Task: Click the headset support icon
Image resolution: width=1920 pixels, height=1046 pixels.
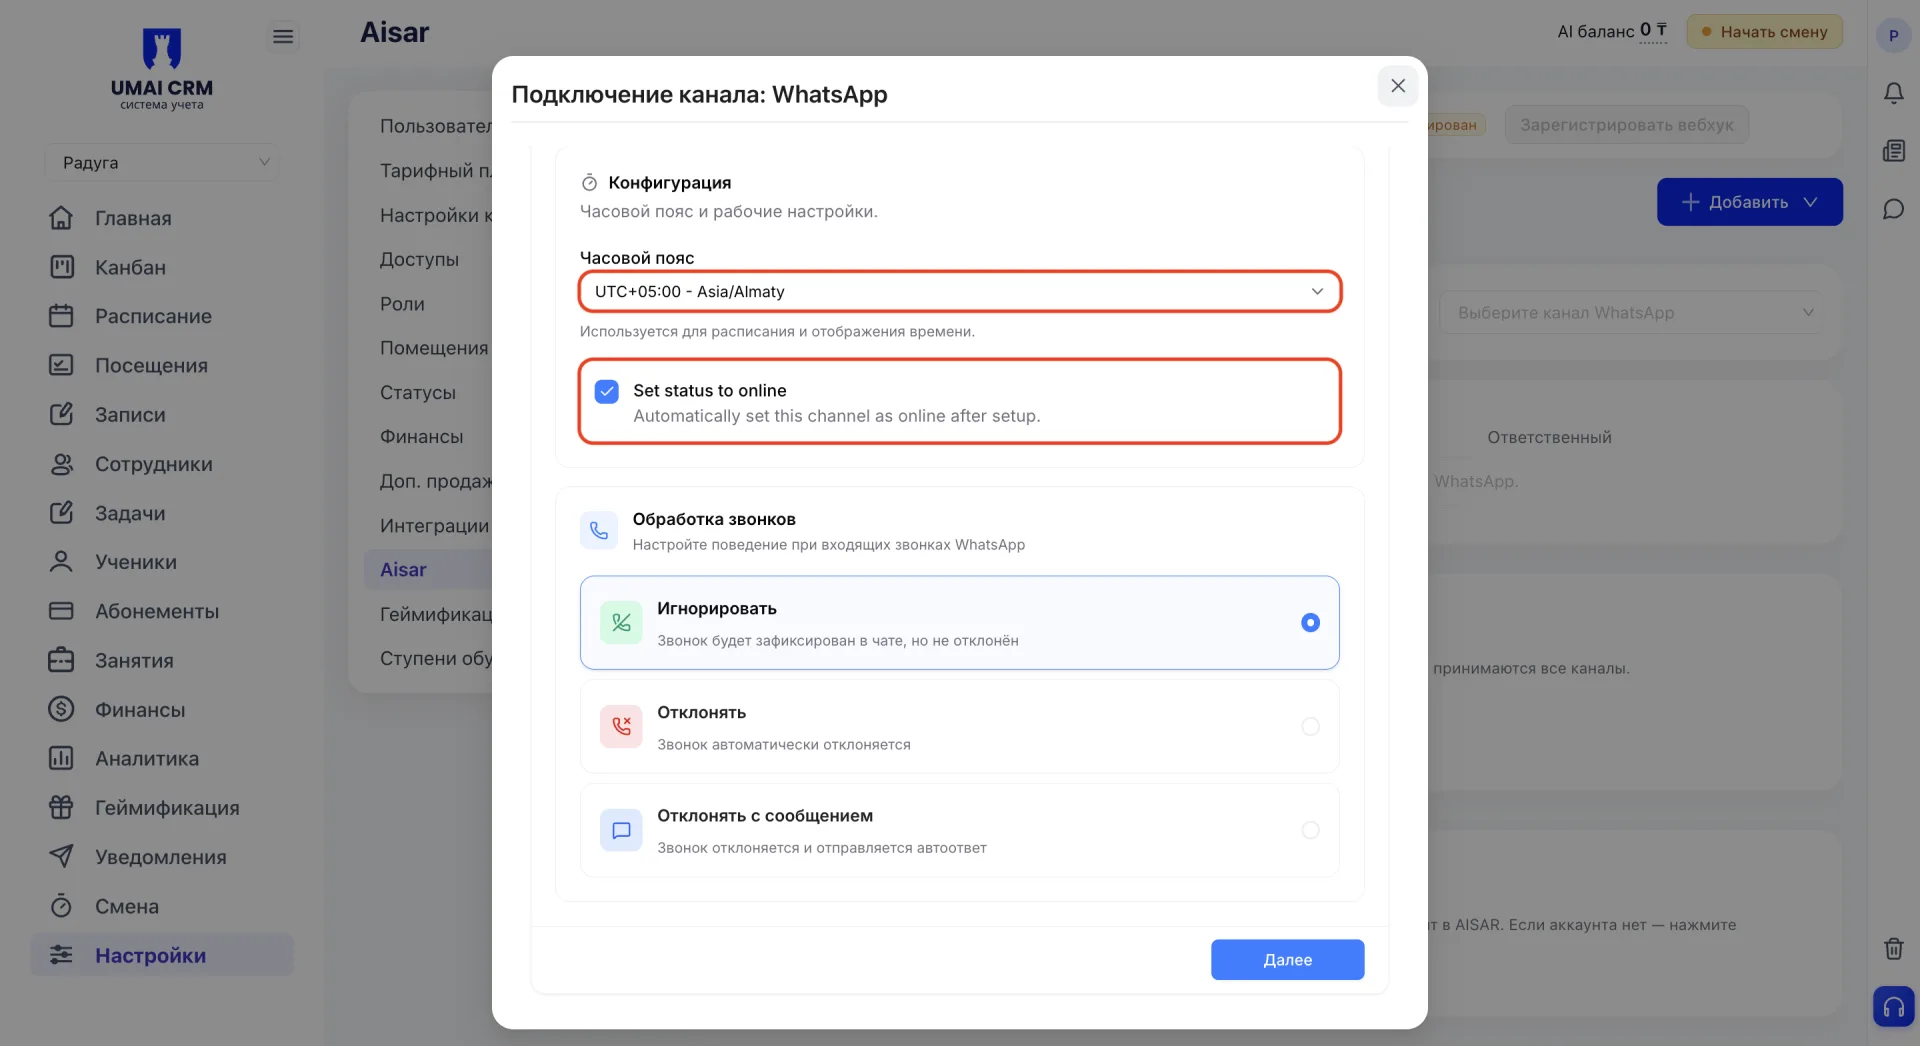Action: coord(1893,1006)
